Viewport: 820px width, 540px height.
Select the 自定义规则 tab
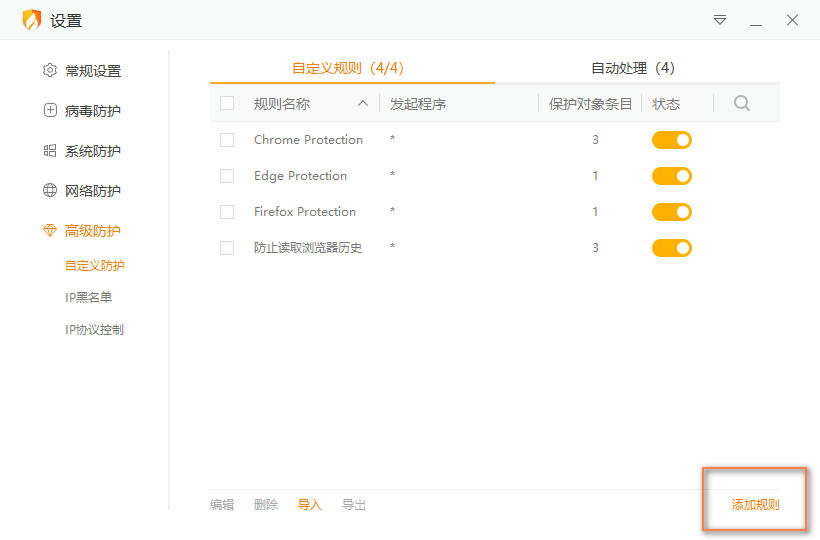click(347, 68)
